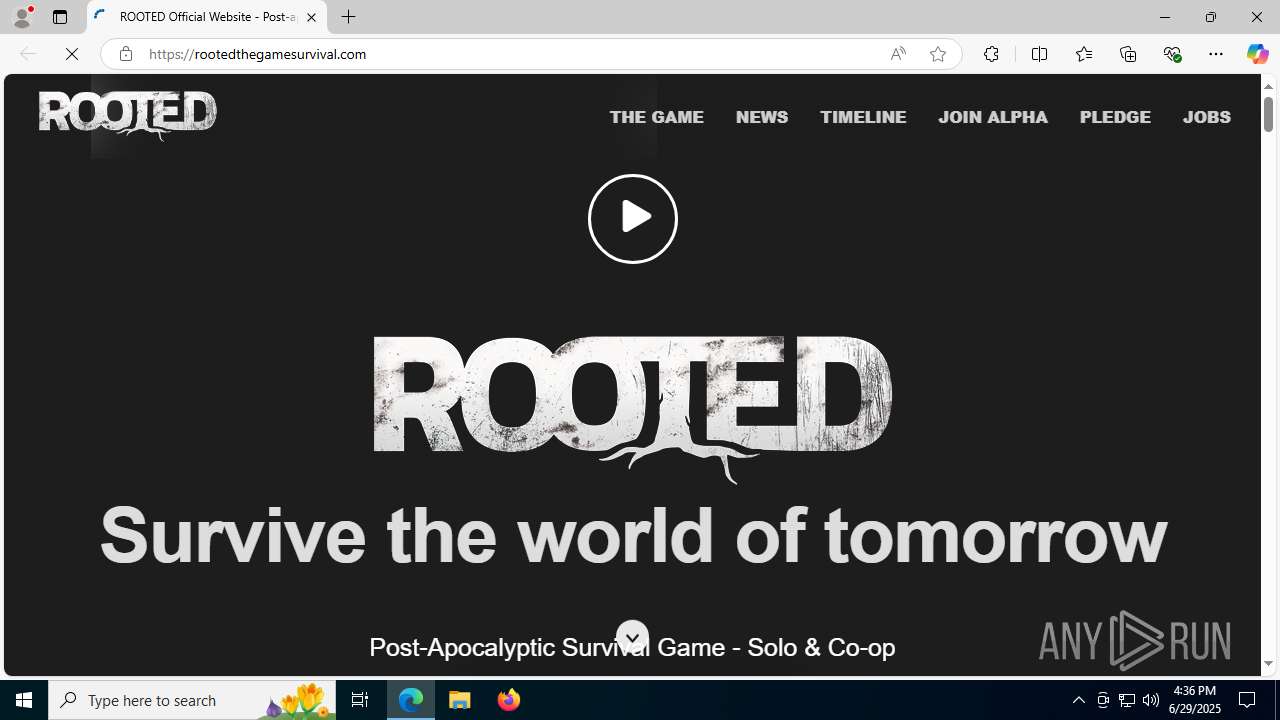Go back to previous page

click(27, 54)
